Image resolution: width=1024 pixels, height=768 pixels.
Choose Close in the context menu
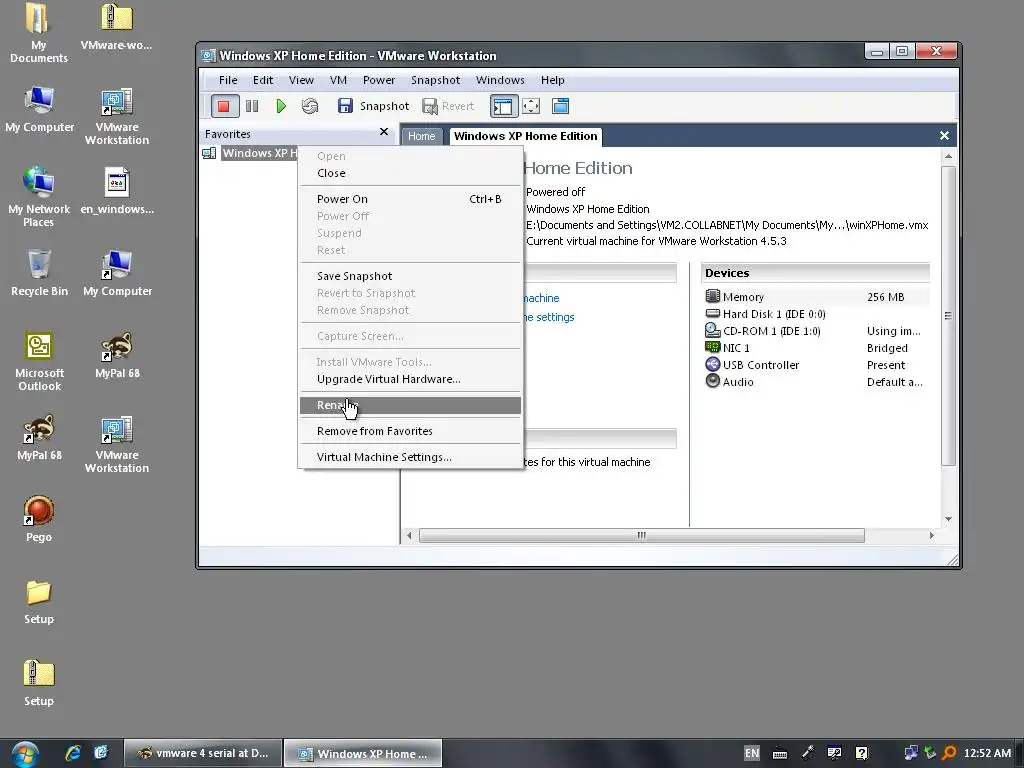pyautogui.click(x=411, y=173)
